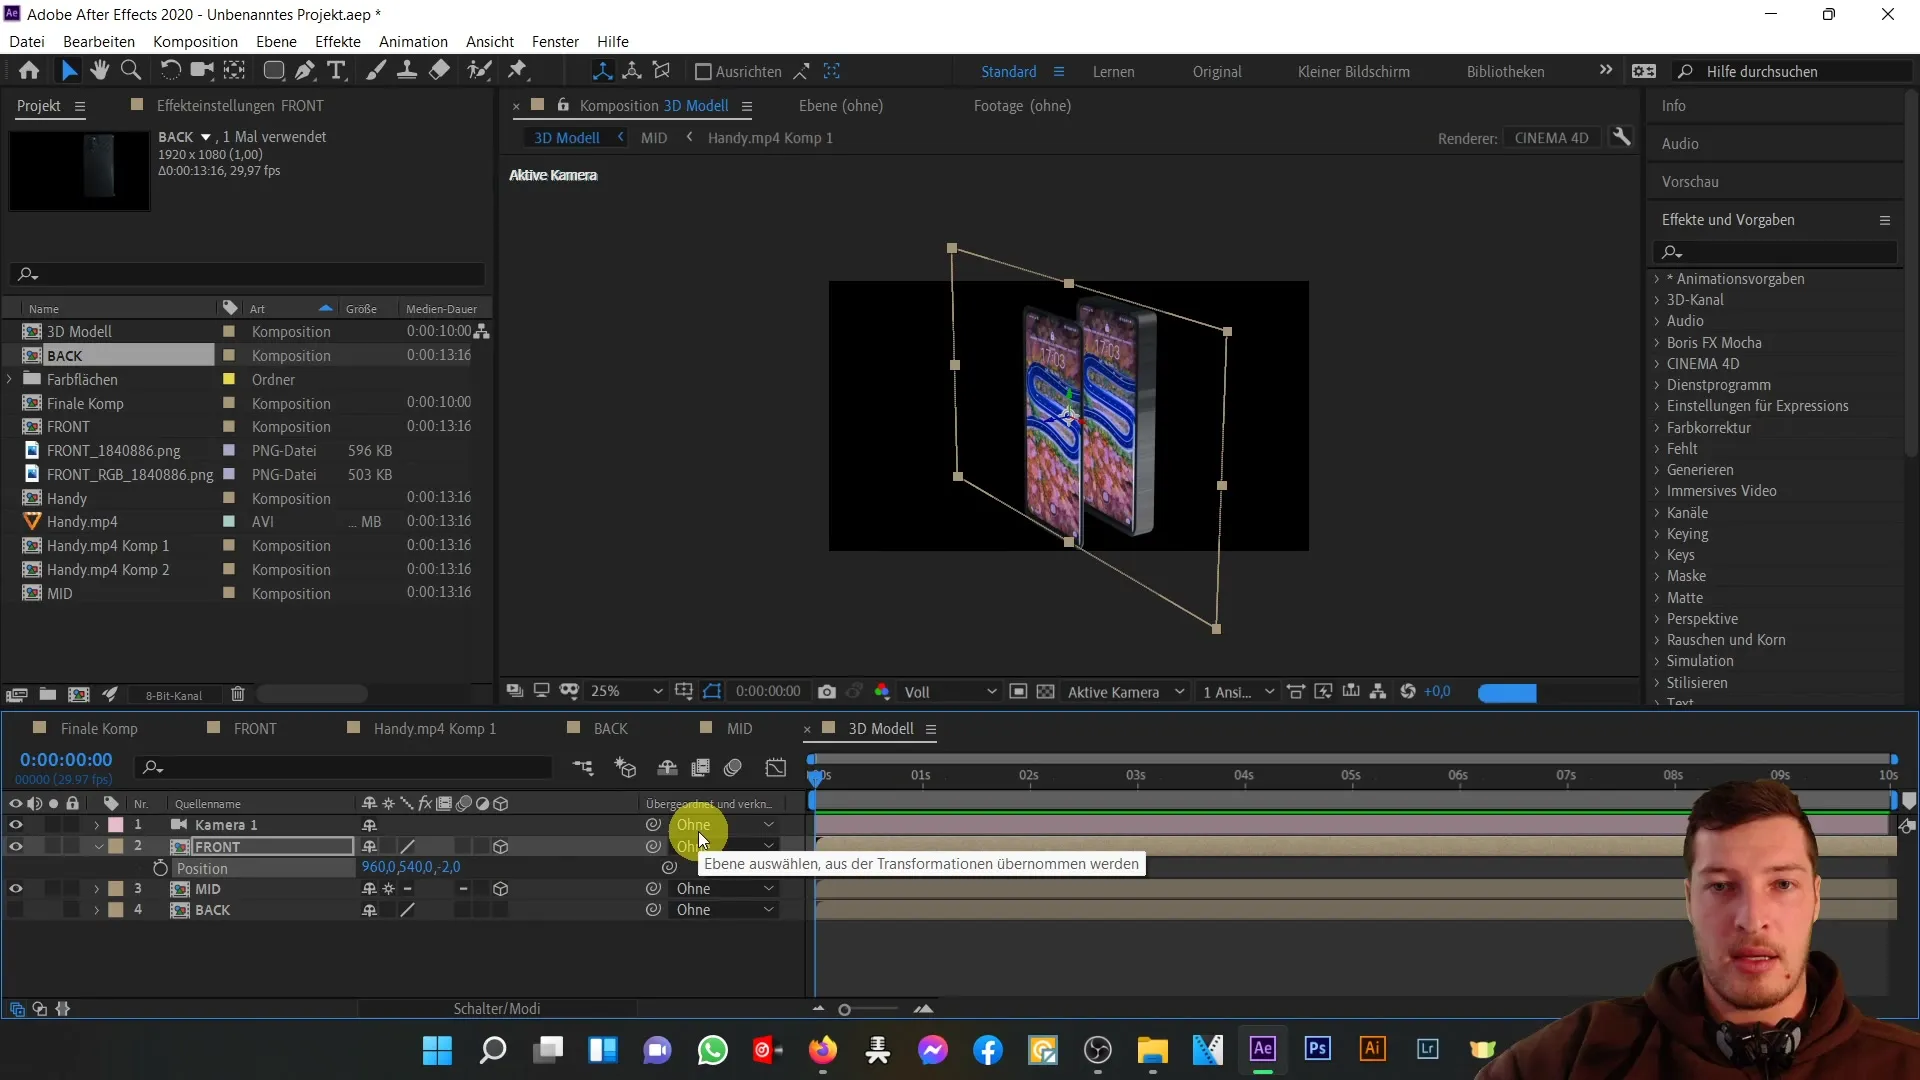This screenshot has width=1920, height=1080.
Task: Toggle transparency grid in viewer
Action: tap(1045, 692)
